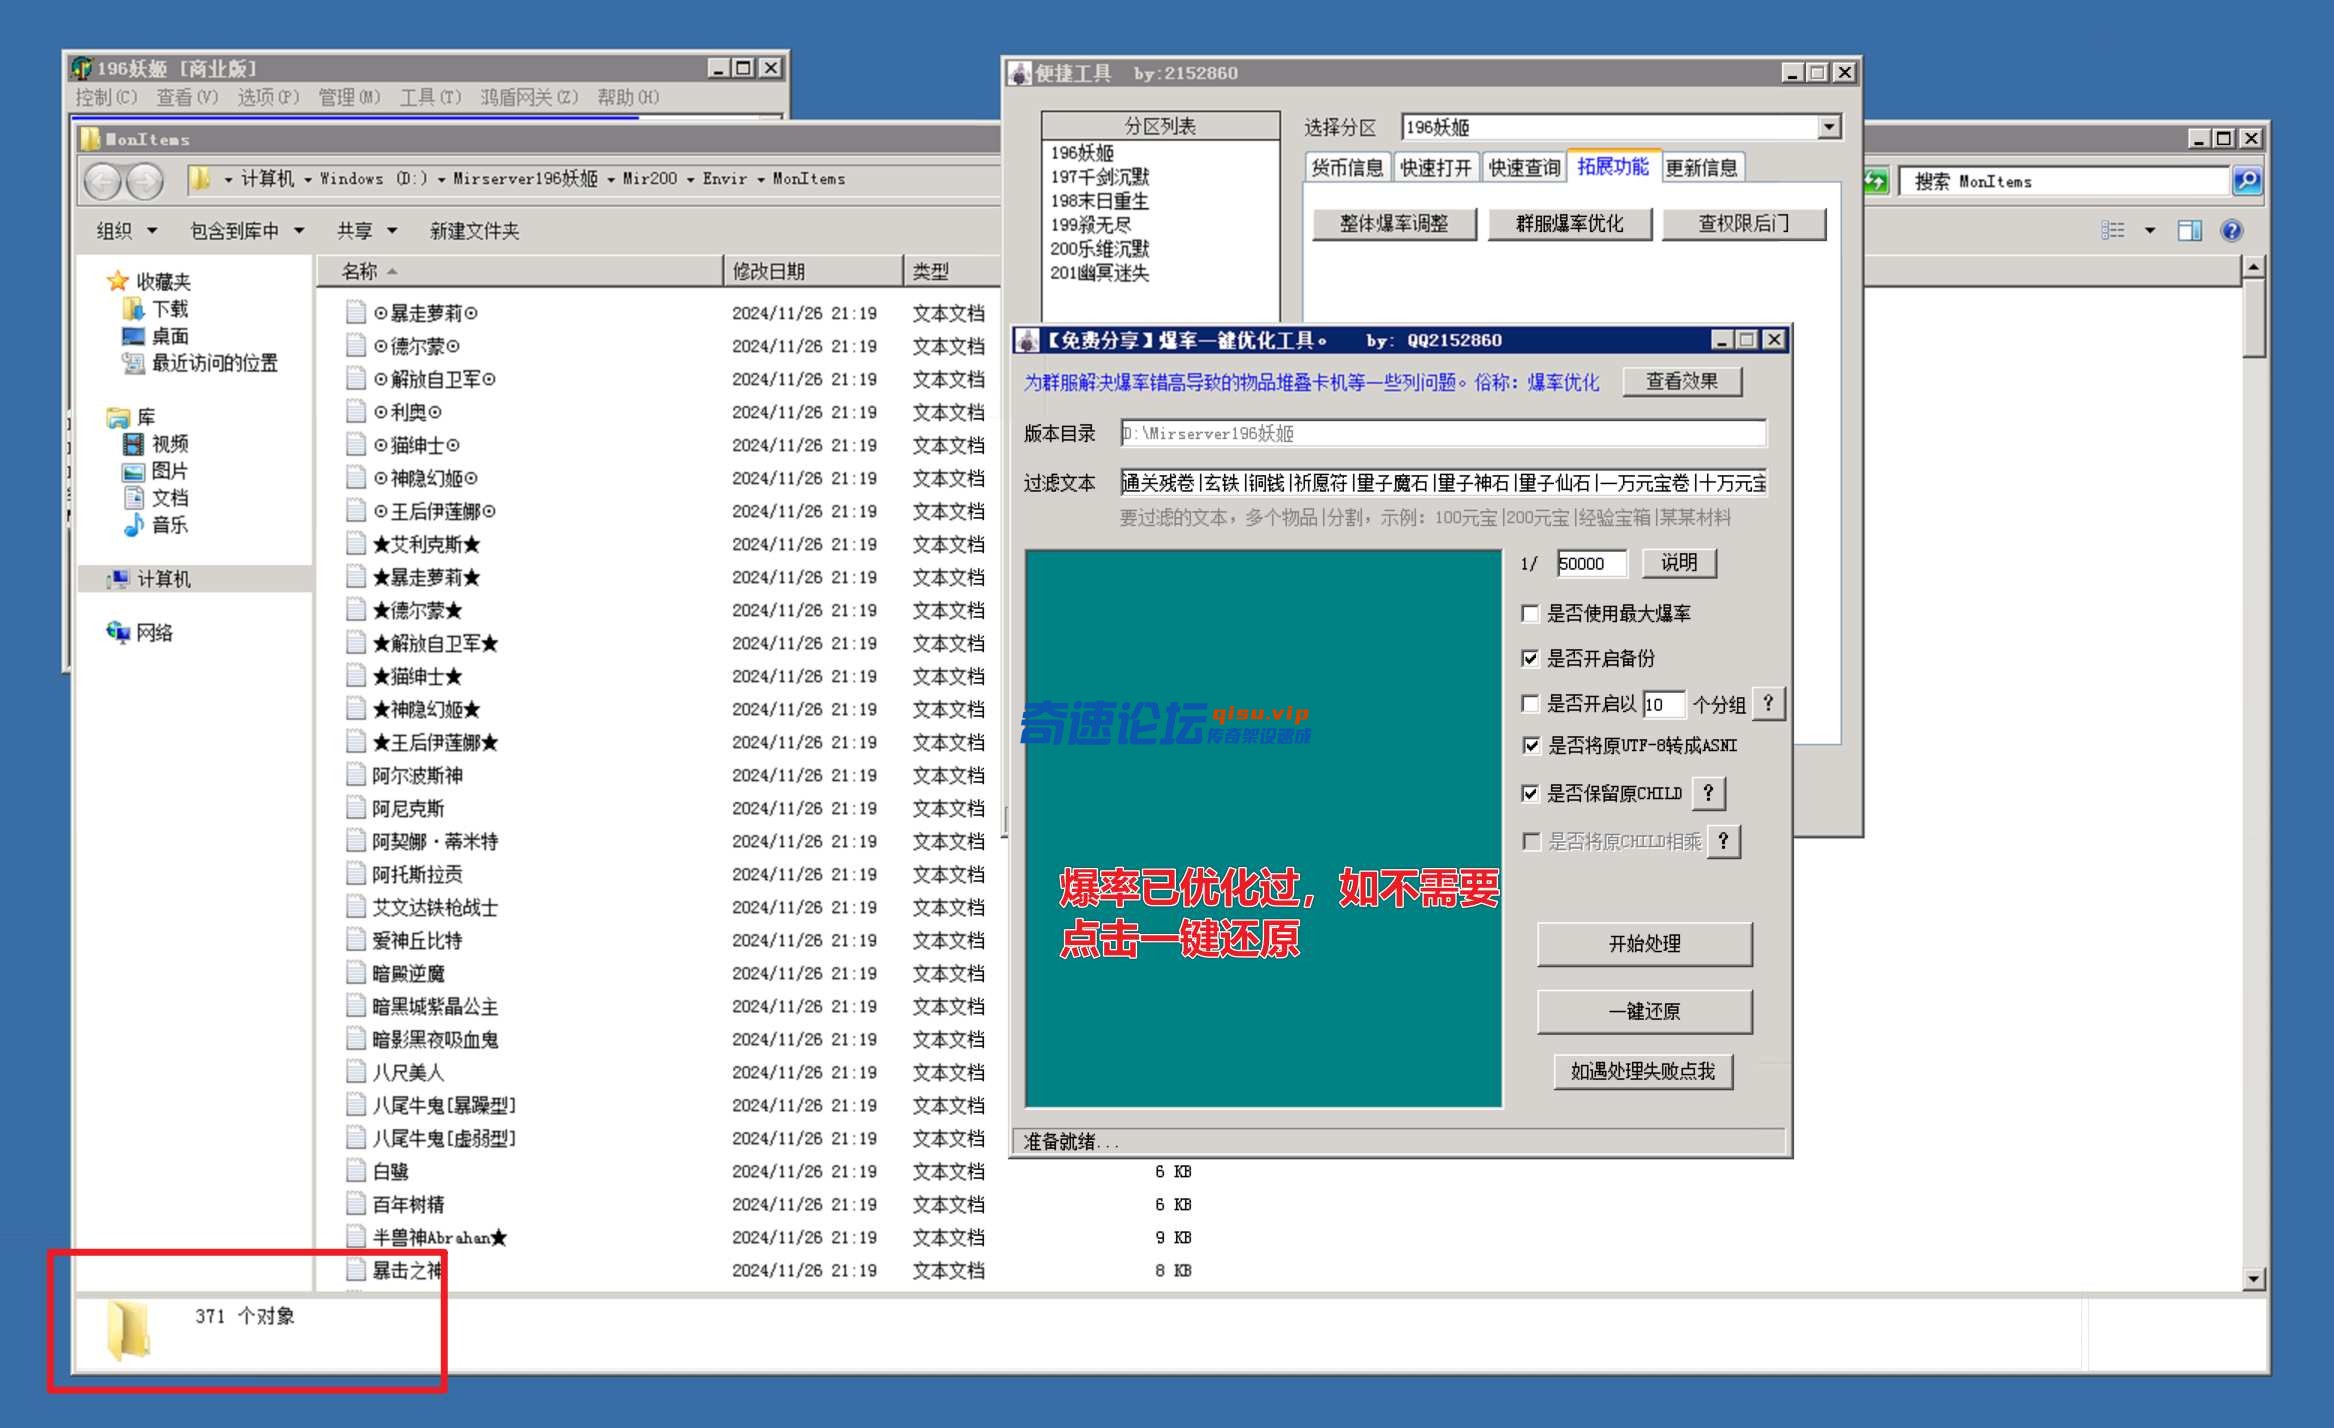Click the 如遇处理失败点我 button
The height and width of the screenshot is (1428, 2334).
click(1642, 1071)
